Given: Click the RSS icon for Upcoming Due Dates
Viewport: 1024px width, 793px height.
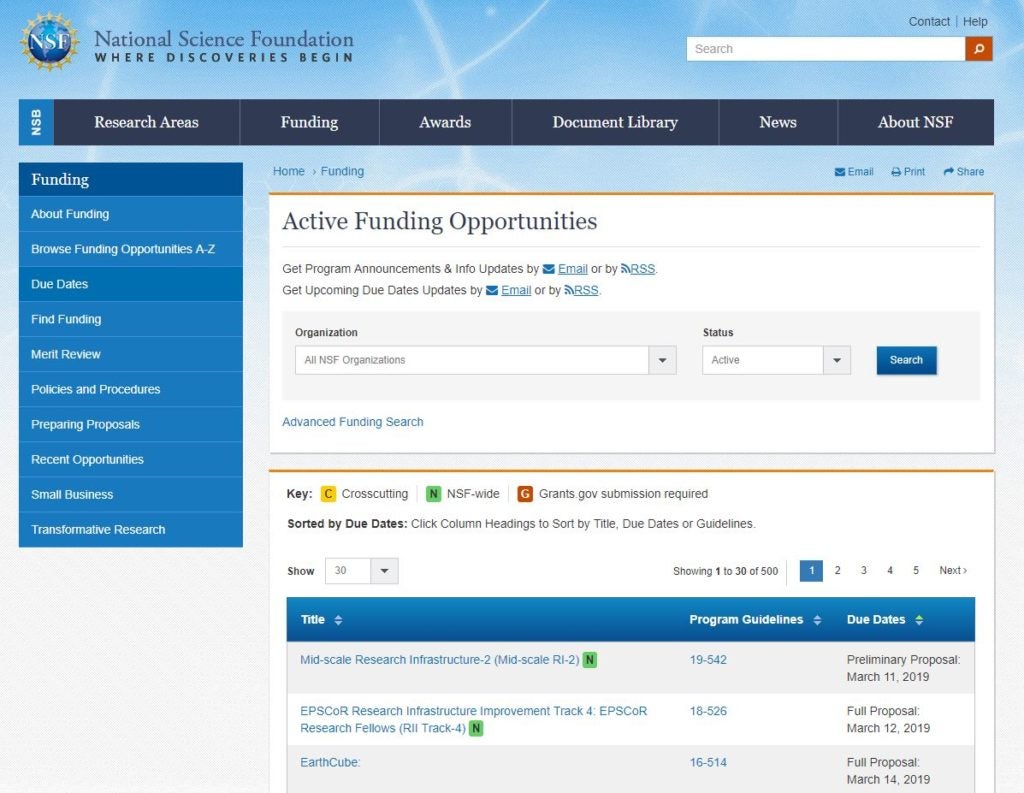Looking at the screenshot, I should [569, 290].
